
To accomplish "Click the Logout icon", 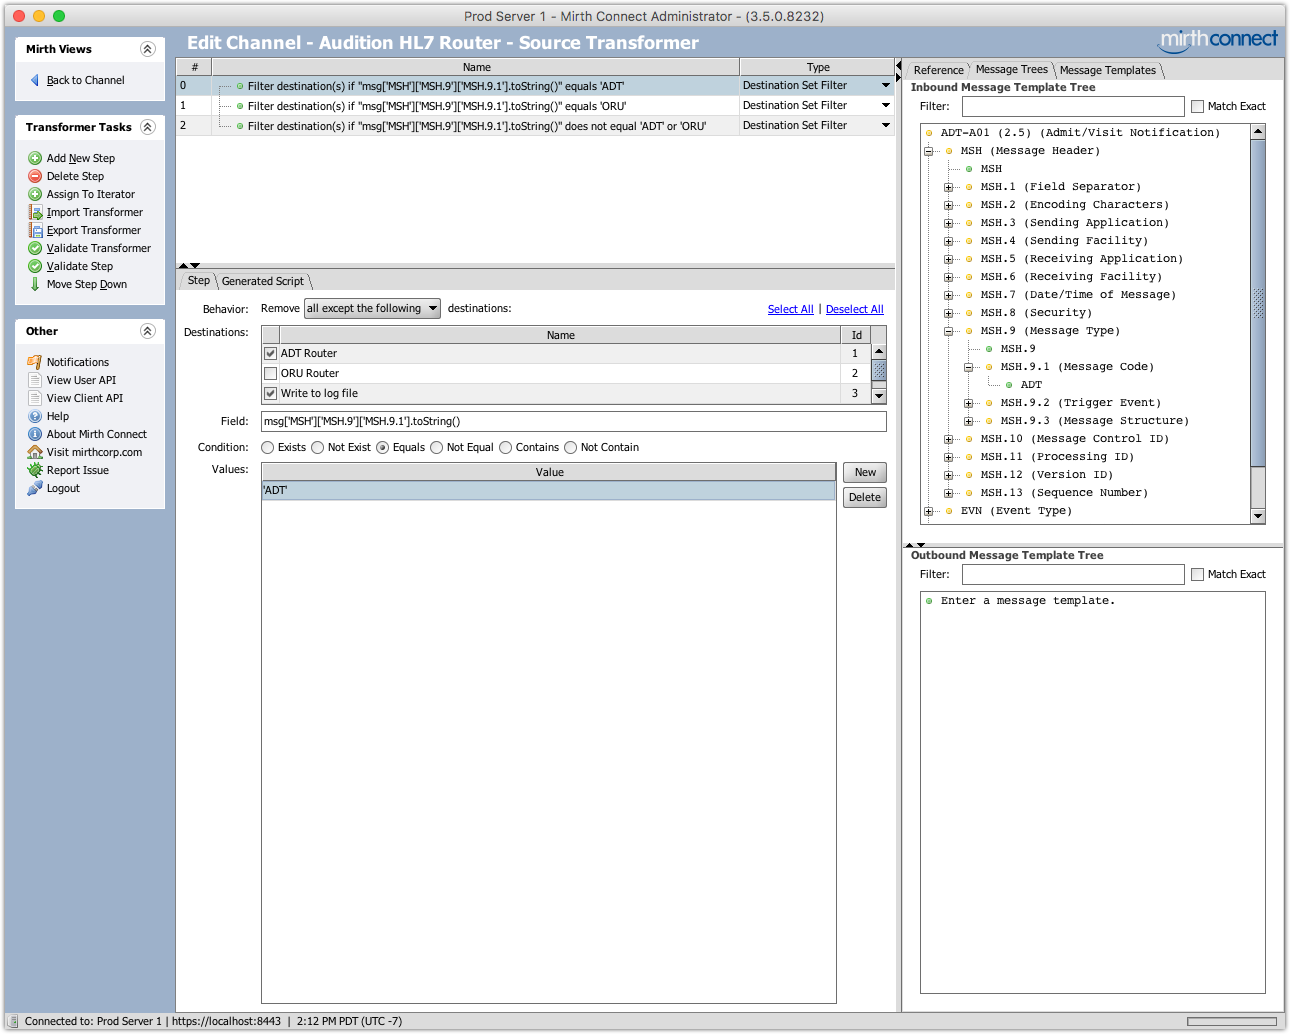I will (x=35, y=488).
